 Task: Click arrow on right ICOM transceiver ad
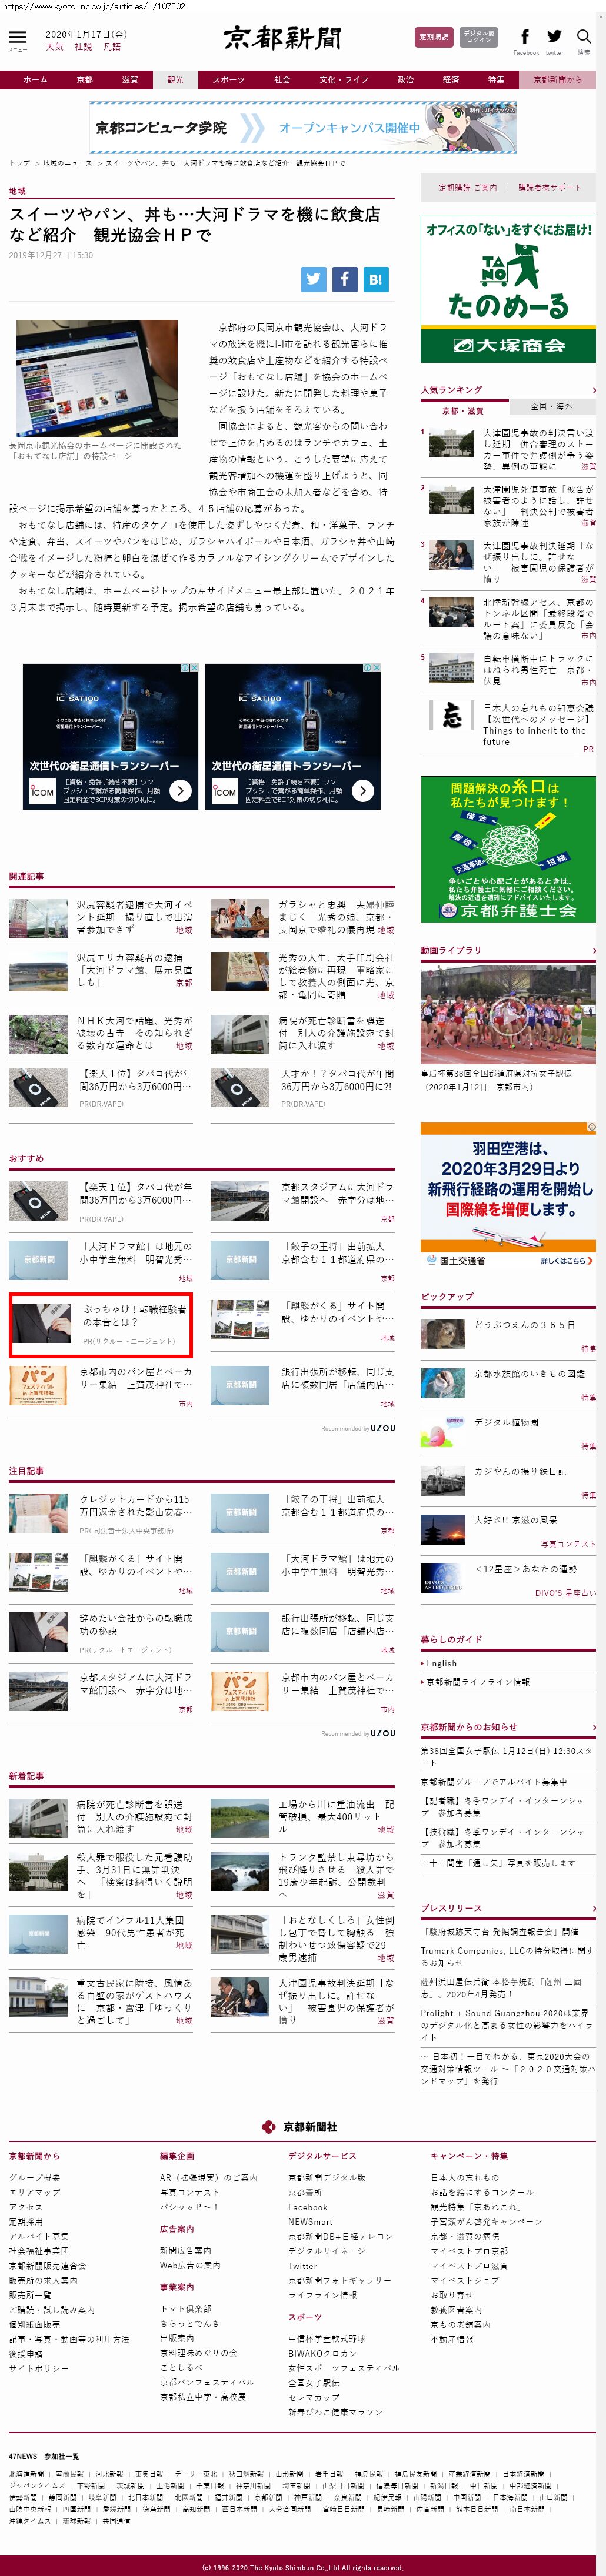point(363,790)
